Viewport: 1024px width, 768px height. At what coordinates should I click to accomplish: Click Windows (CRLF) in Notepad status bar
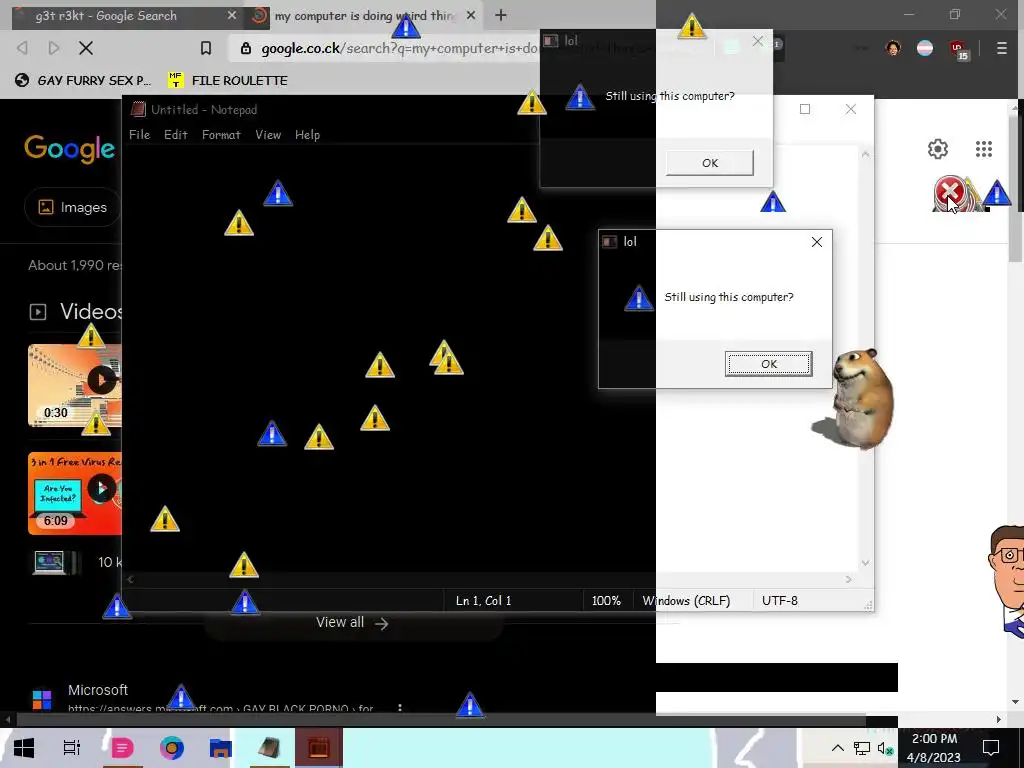pyautogui.click(x=686, y=600)
